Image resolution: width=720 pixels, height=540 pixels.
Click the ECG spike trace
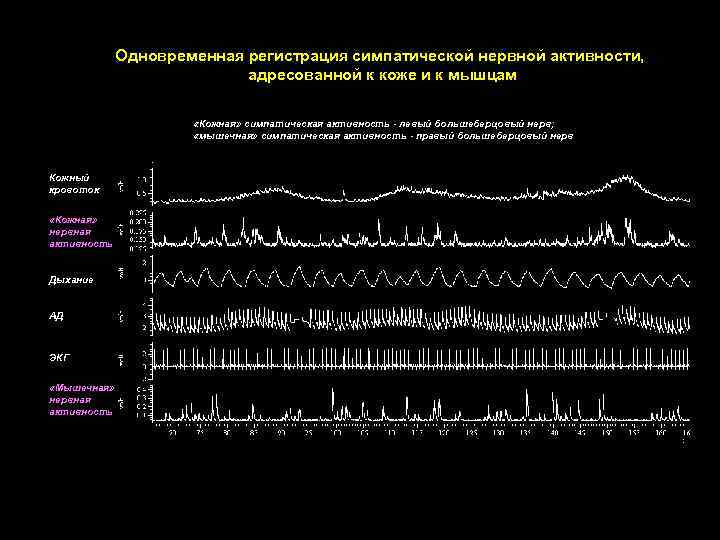(421, 358)
